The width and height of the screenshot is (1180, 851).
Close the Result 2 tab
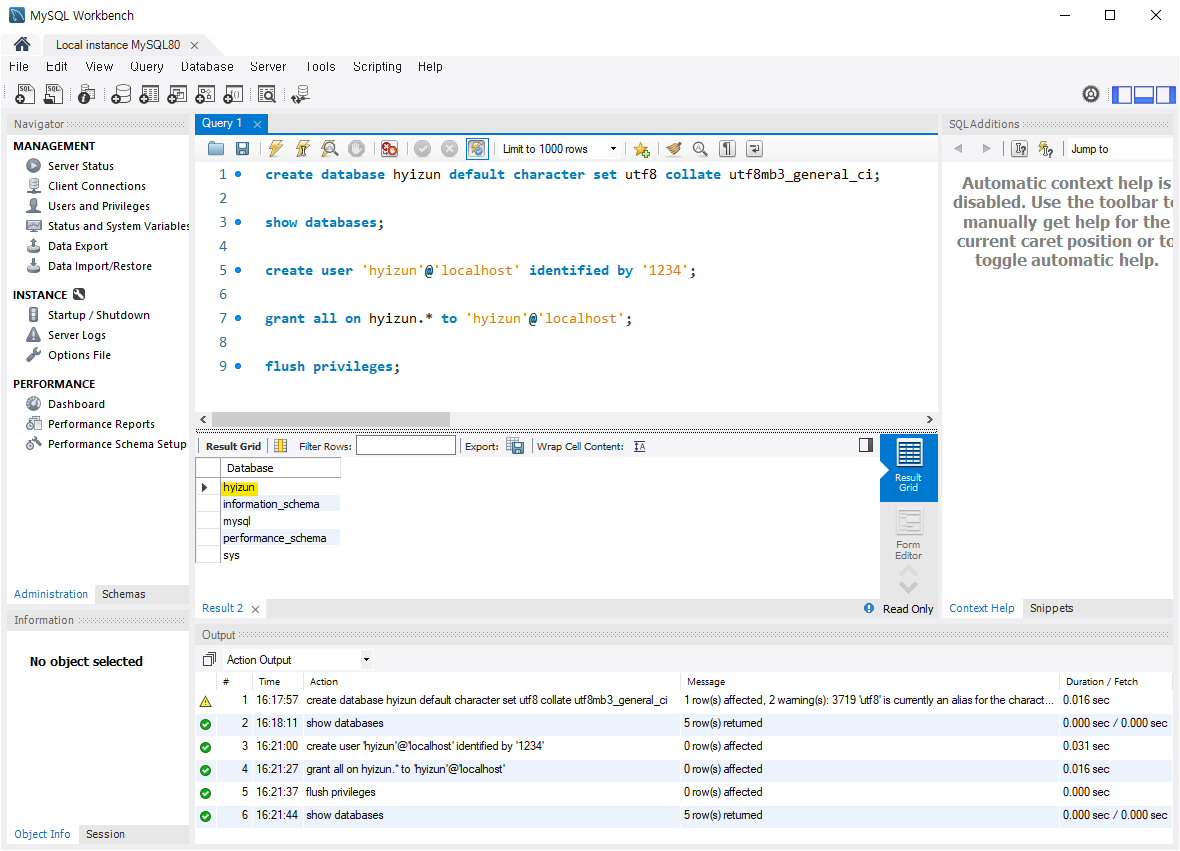(255, 609)
